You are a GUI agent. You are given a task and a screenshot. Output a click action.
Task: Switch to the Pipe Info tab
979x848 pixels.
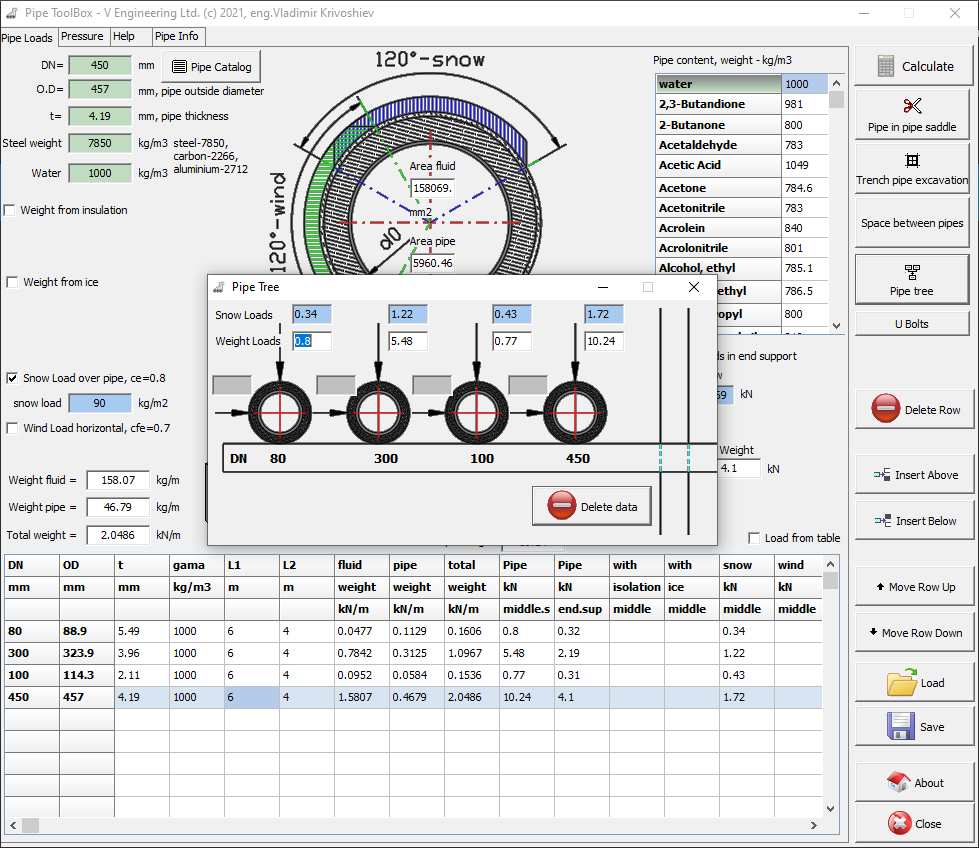177,36
